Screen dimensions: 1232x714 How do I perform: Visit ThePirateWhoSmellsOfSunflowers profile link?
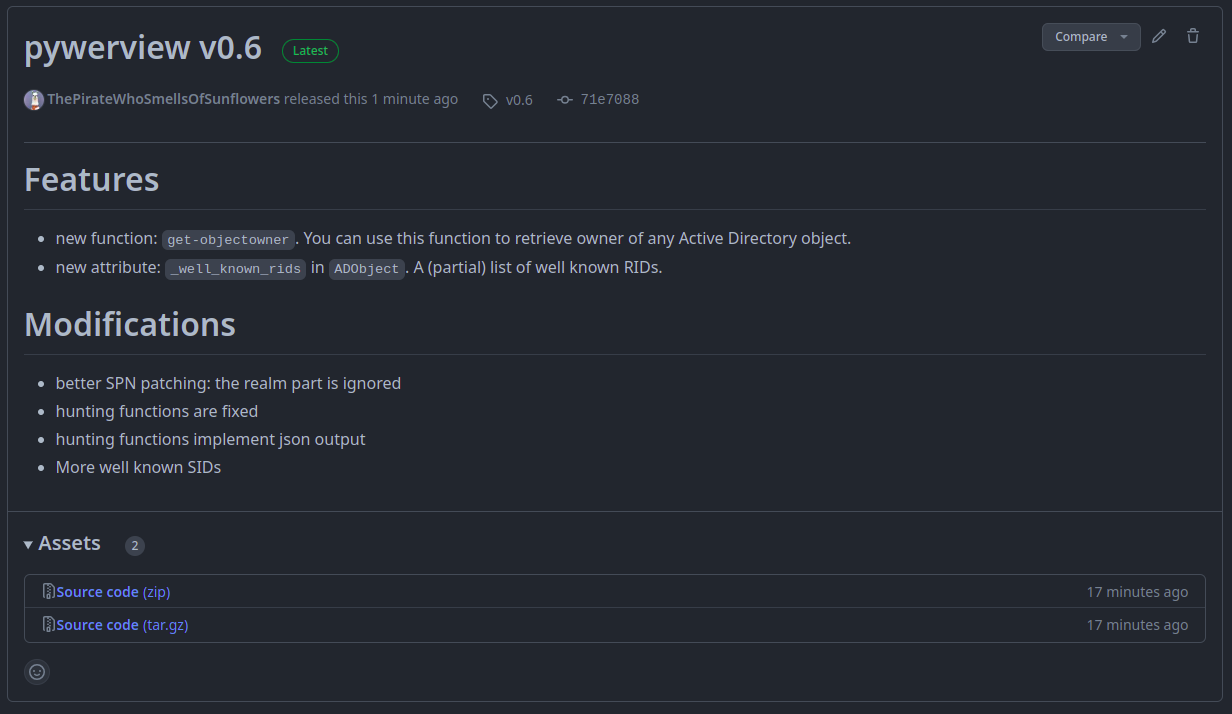coord(163,99)
